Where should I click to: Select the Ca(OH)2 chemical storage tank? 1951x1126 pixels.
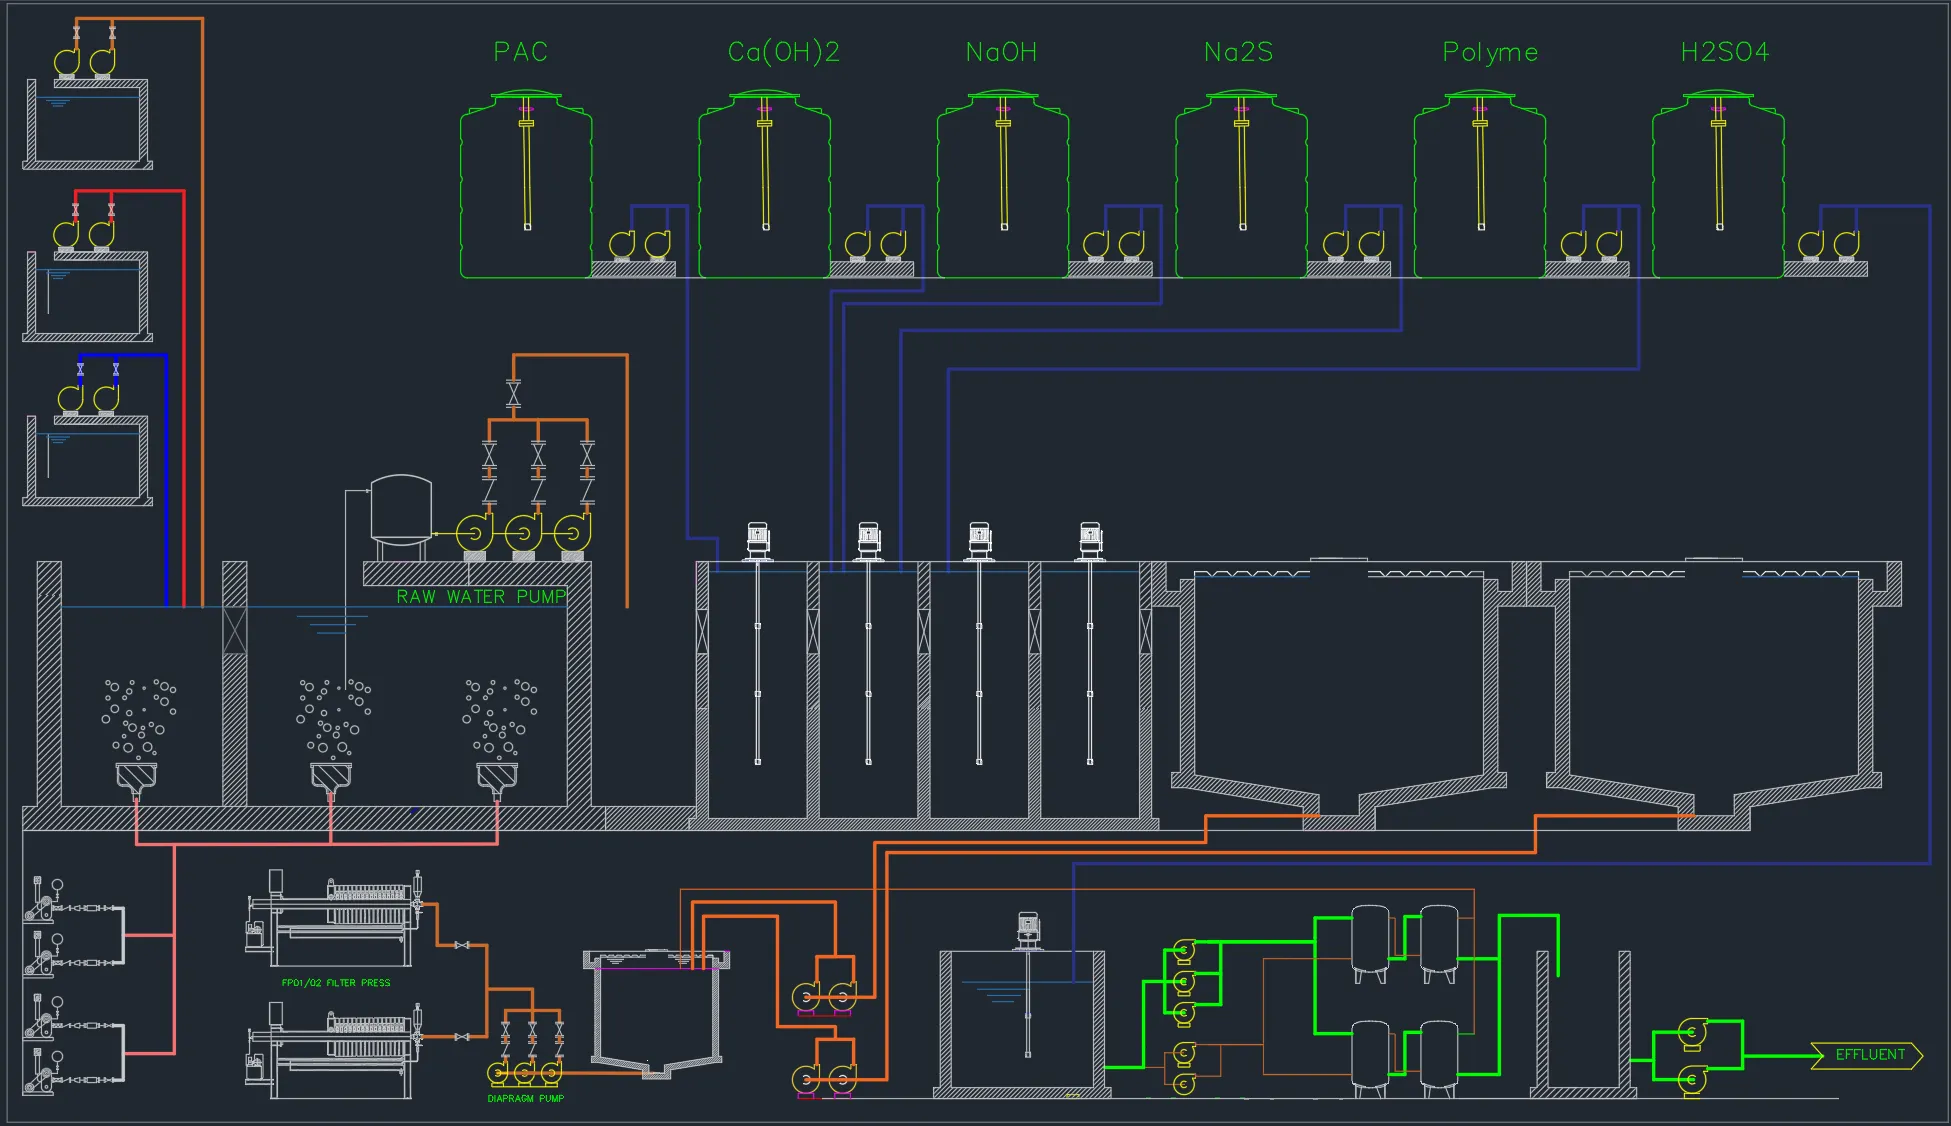764,185
